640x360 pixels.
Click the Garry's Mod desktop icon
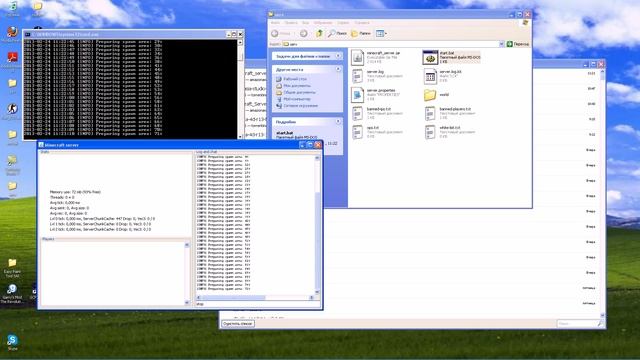tap(12, 289)
